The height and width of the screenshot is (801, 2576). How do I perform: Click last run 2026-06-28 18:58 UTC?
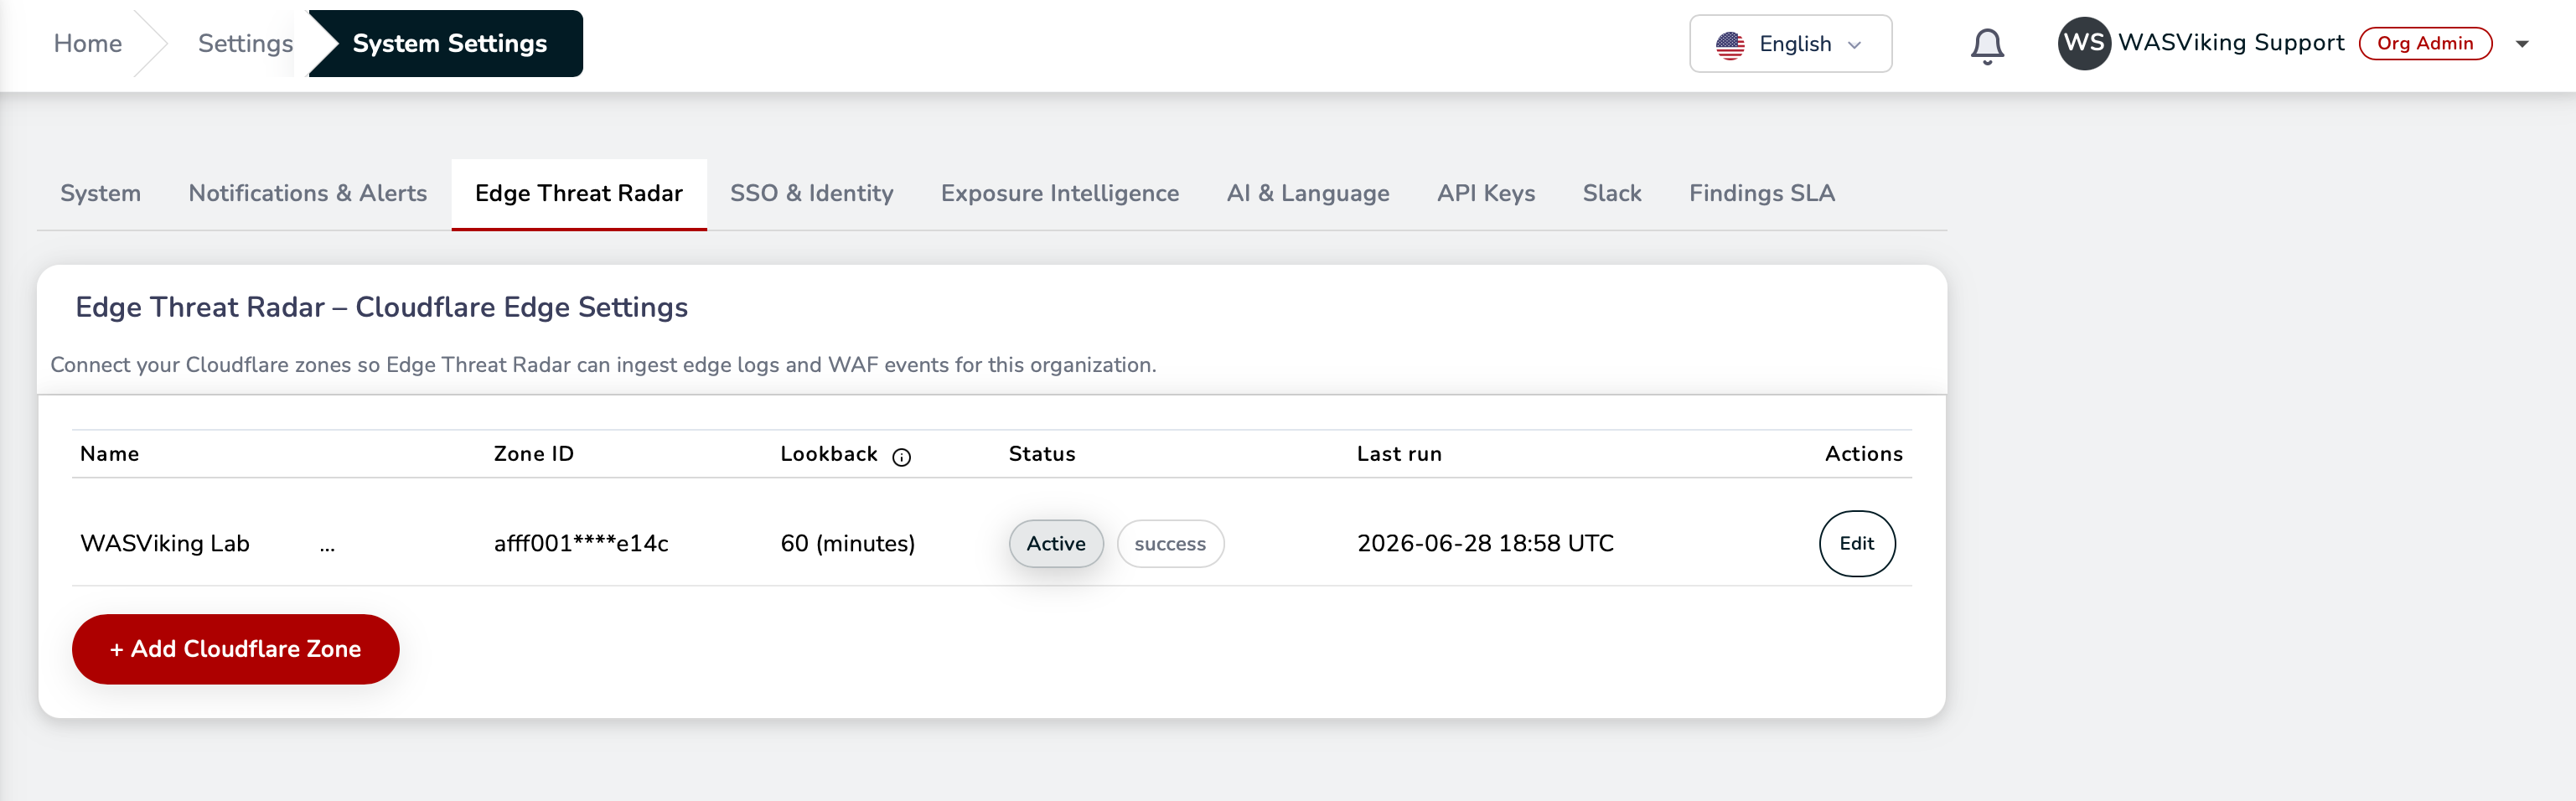[x=1484, y=543]
